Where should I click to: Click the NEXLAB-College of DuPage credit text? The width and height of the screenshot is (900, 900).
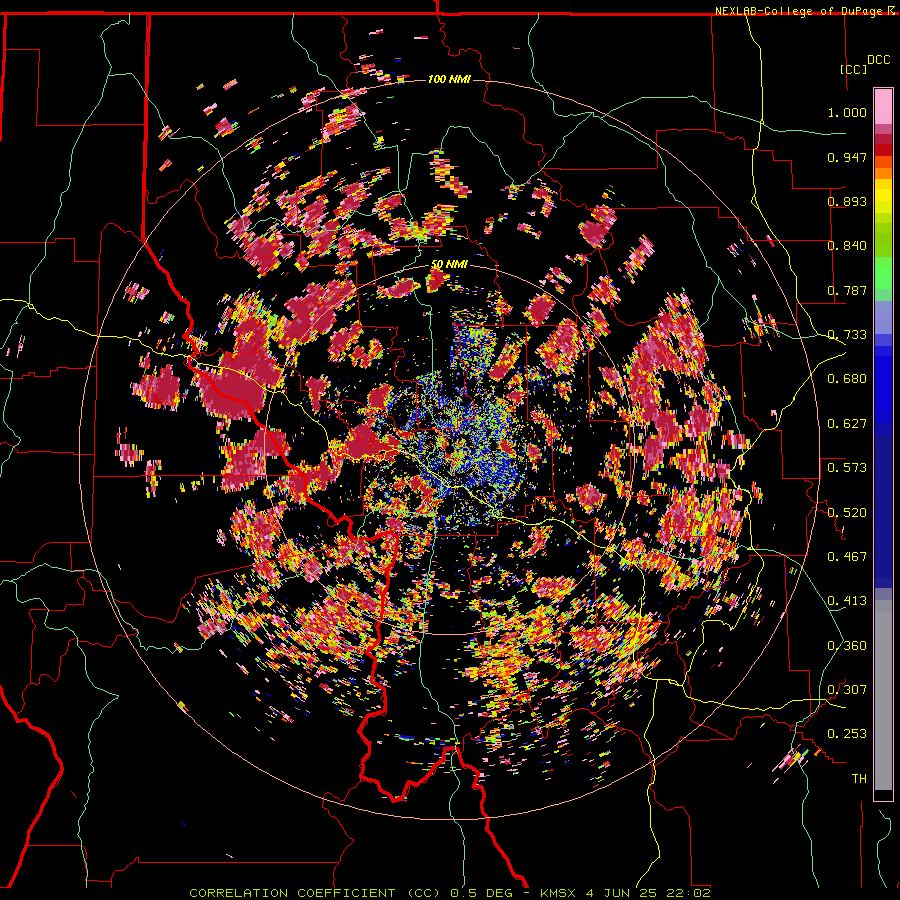pyautogui.click(x=801, y=11)
